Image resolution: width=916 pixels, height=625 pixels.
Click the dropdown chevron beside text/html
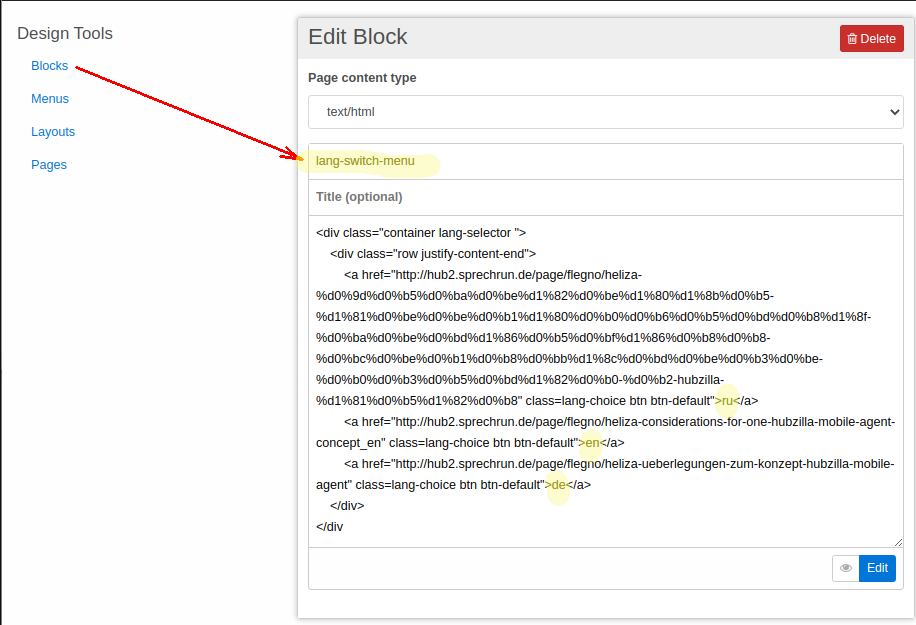(895, 112)
